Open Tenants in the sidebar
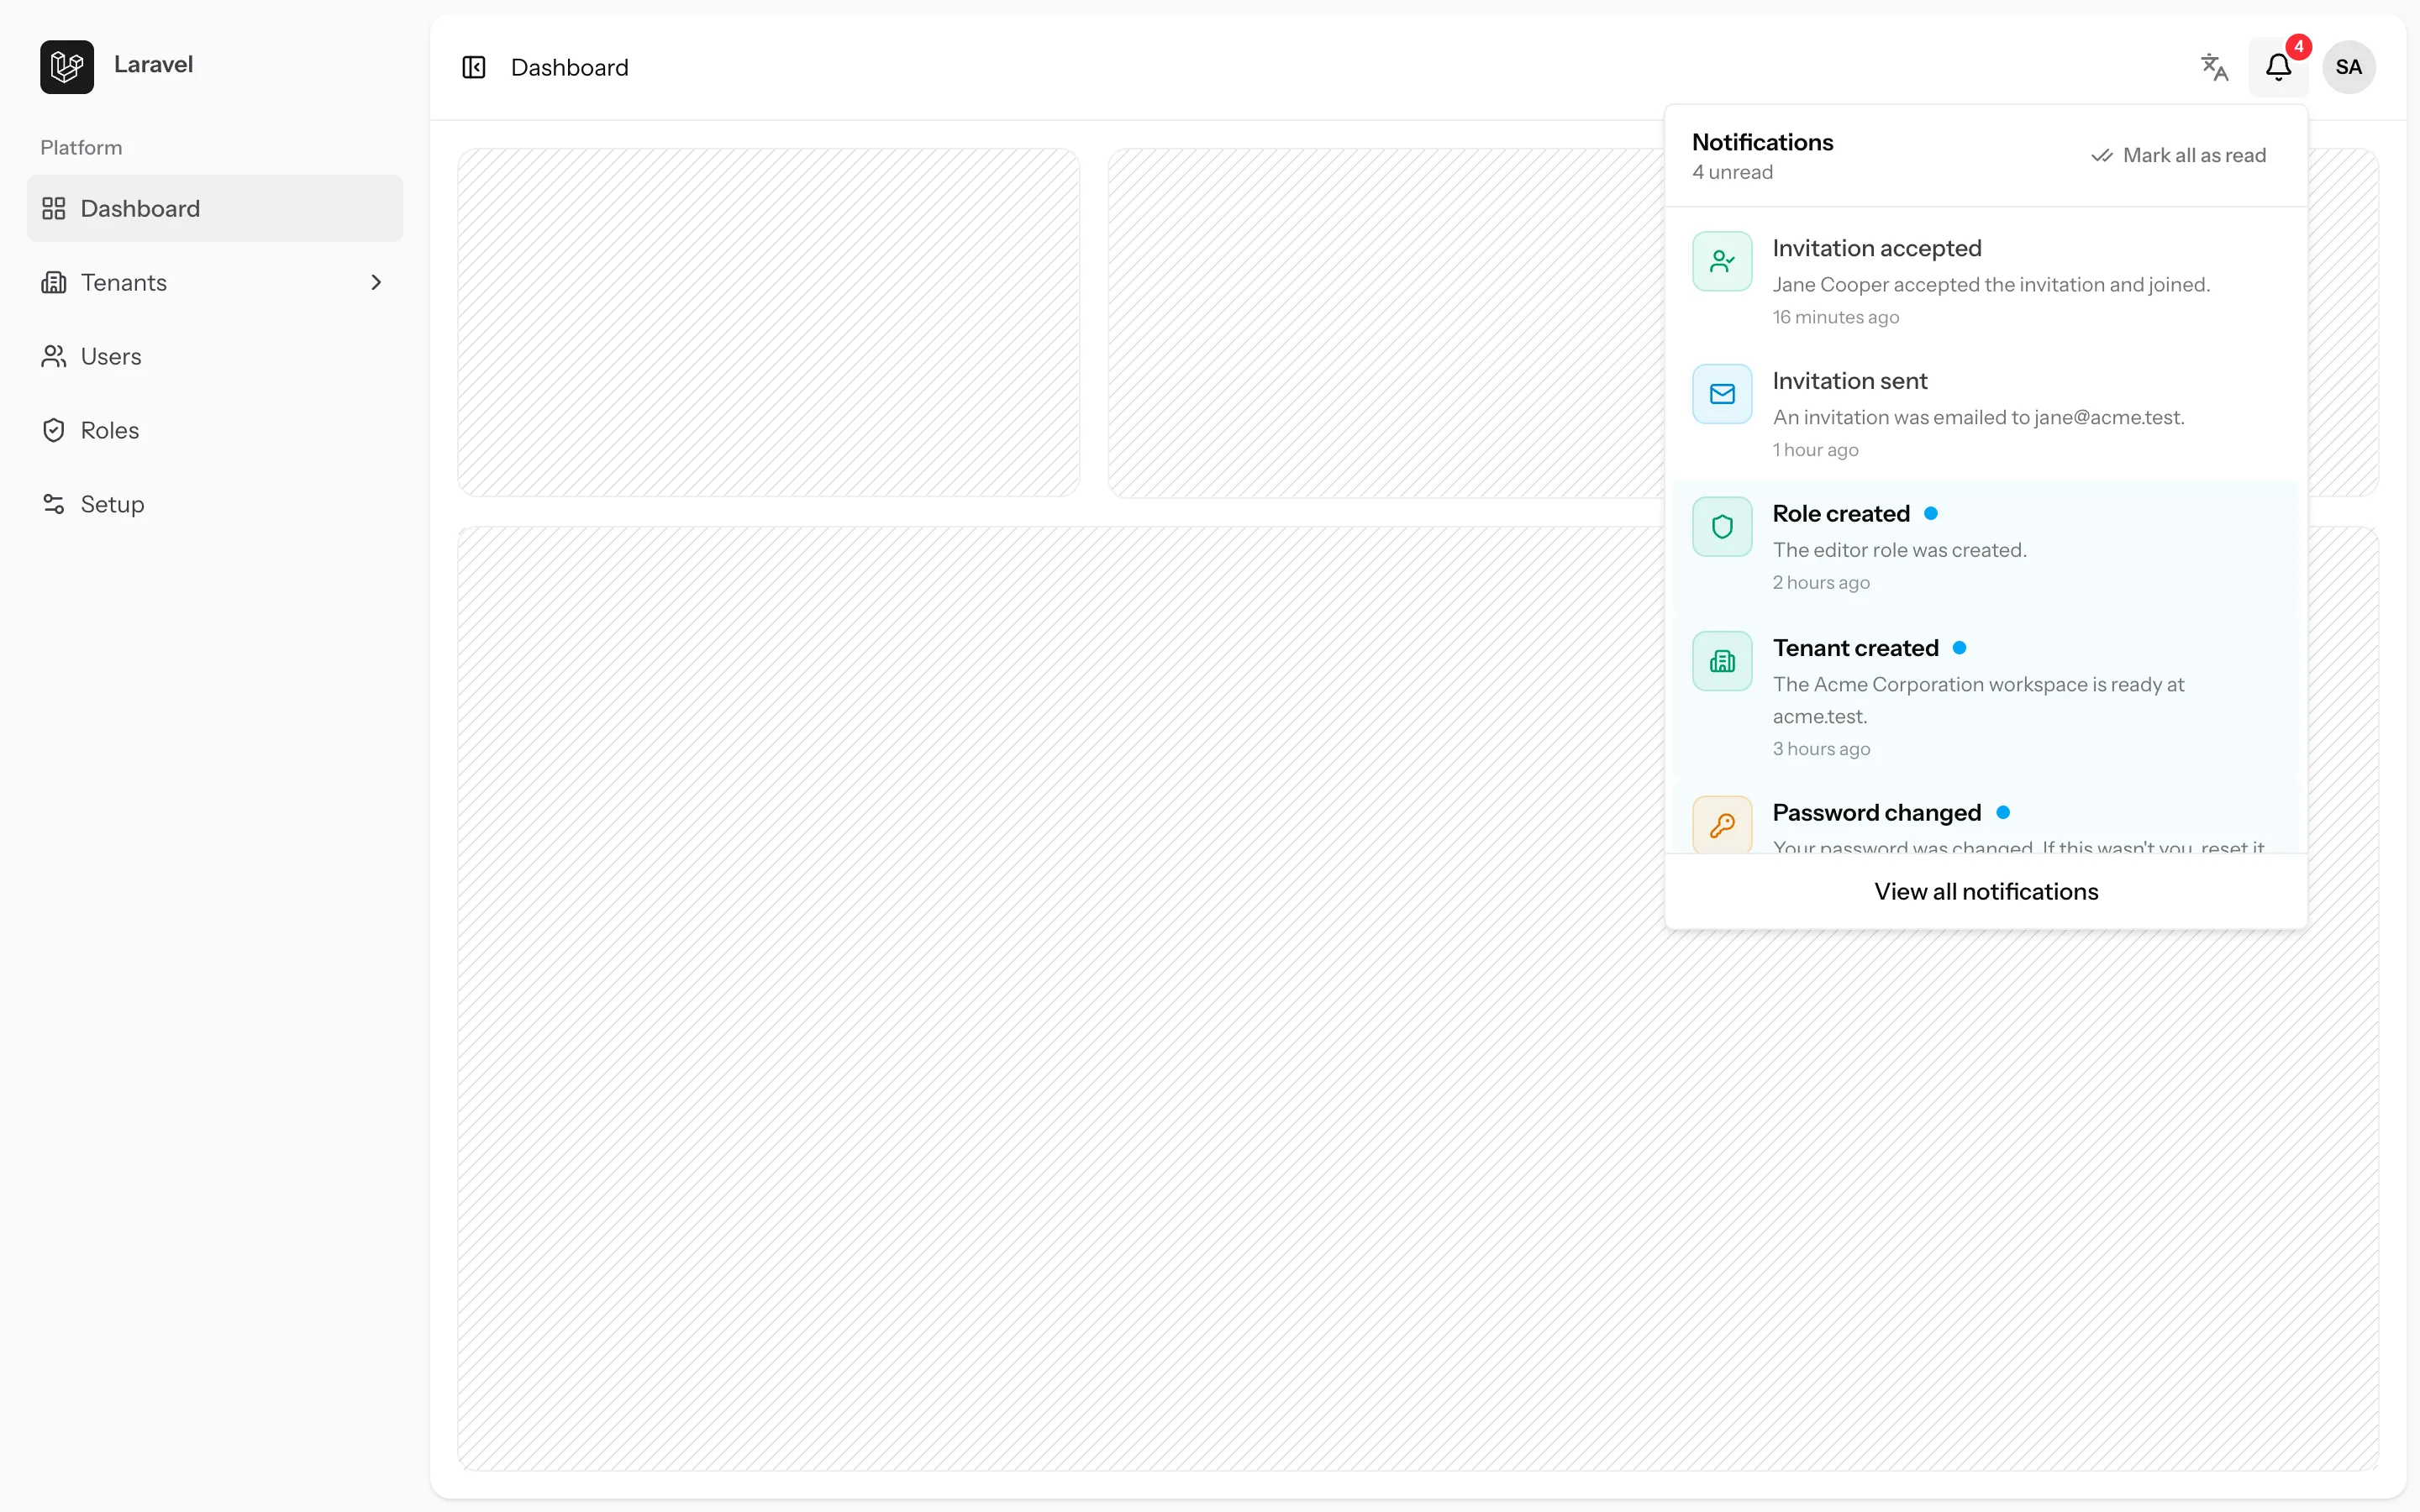 (215, 282)
